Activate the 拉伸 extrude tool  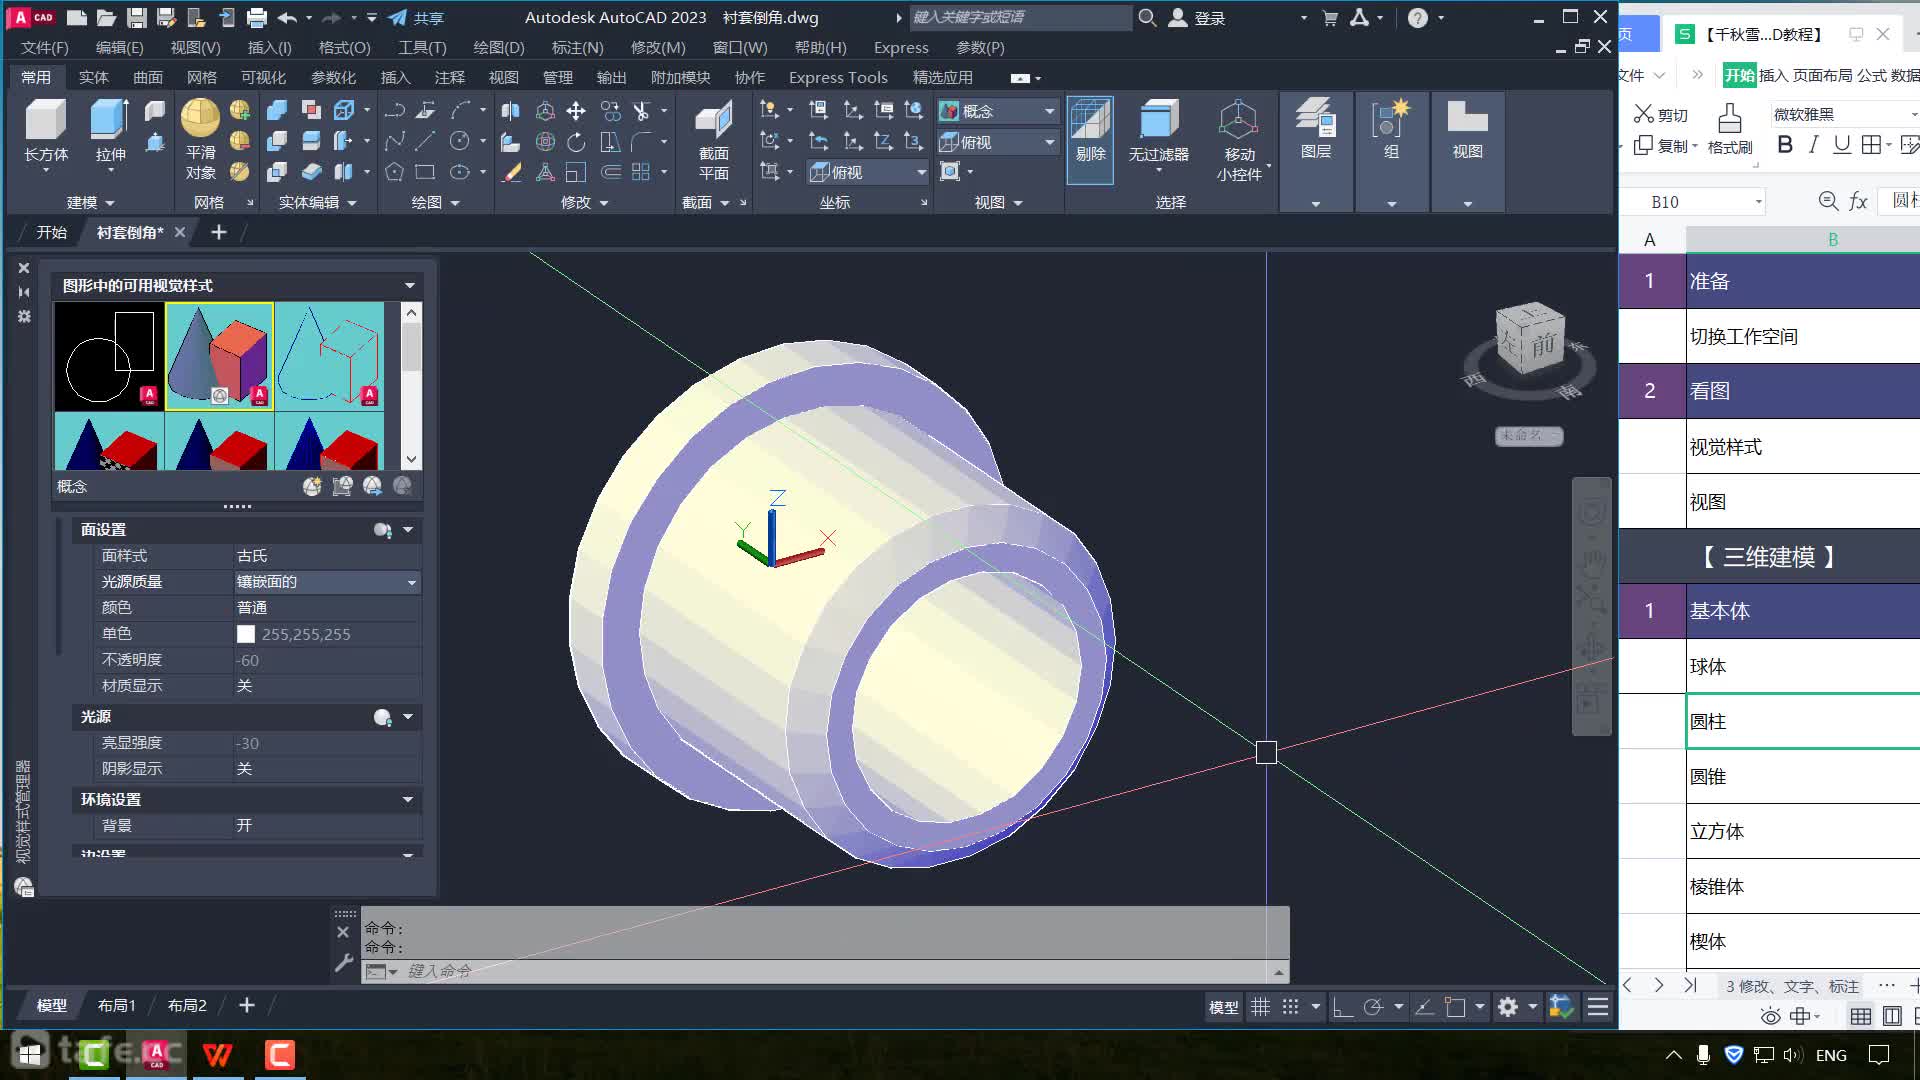110,130
